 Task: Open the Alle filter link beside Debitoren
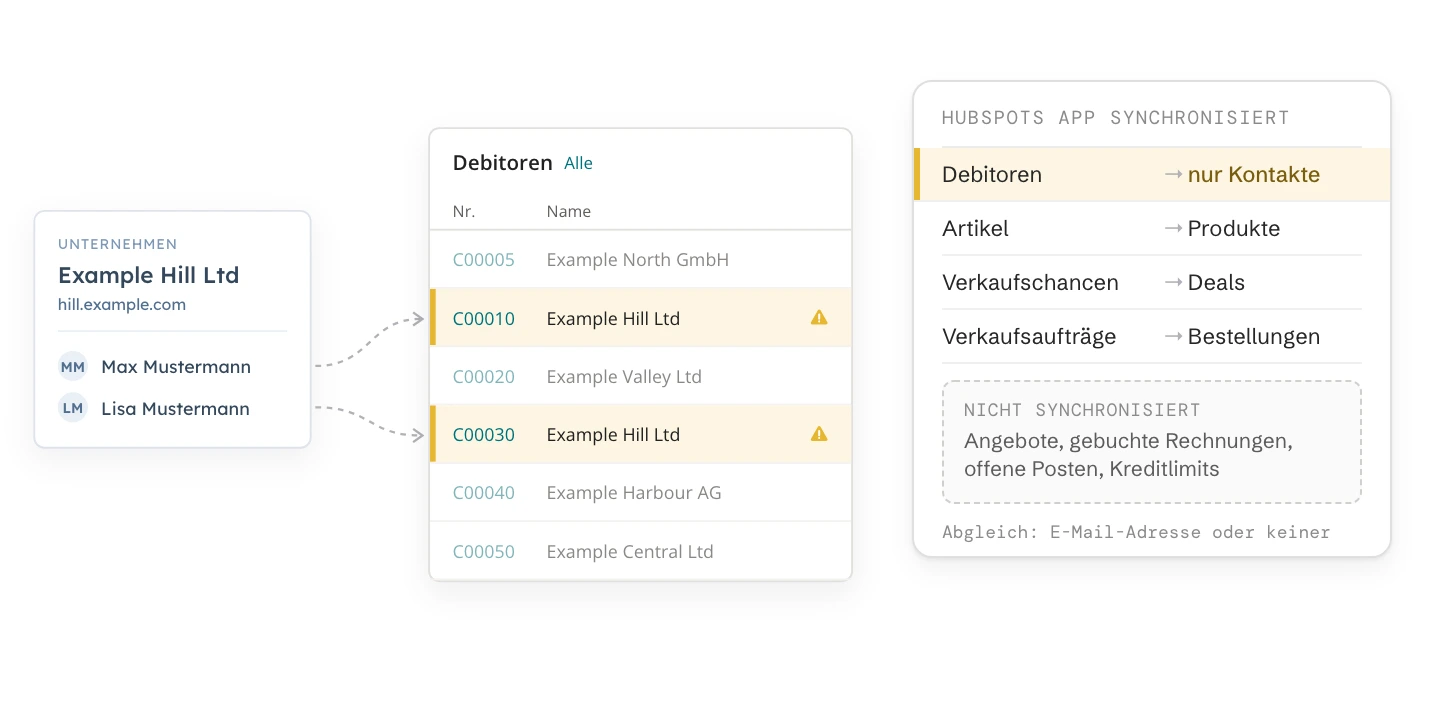pyautogui.click(x=578, y=163)
